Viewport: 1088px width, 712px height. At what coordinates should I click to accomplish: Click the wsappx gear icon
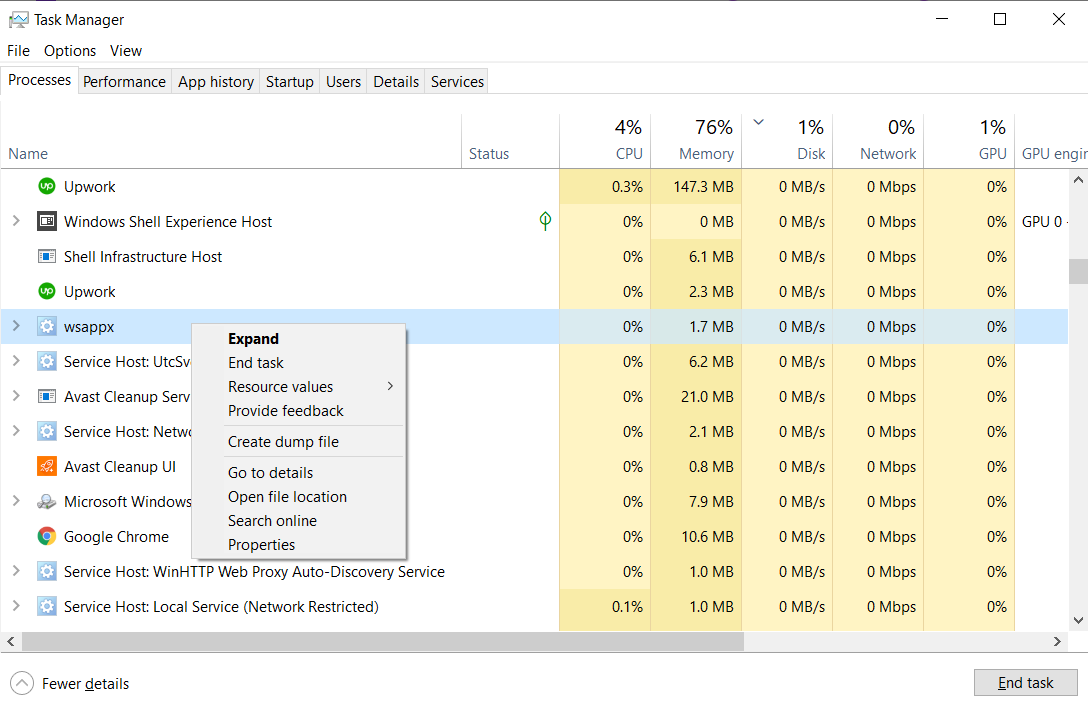pos(47,327)
